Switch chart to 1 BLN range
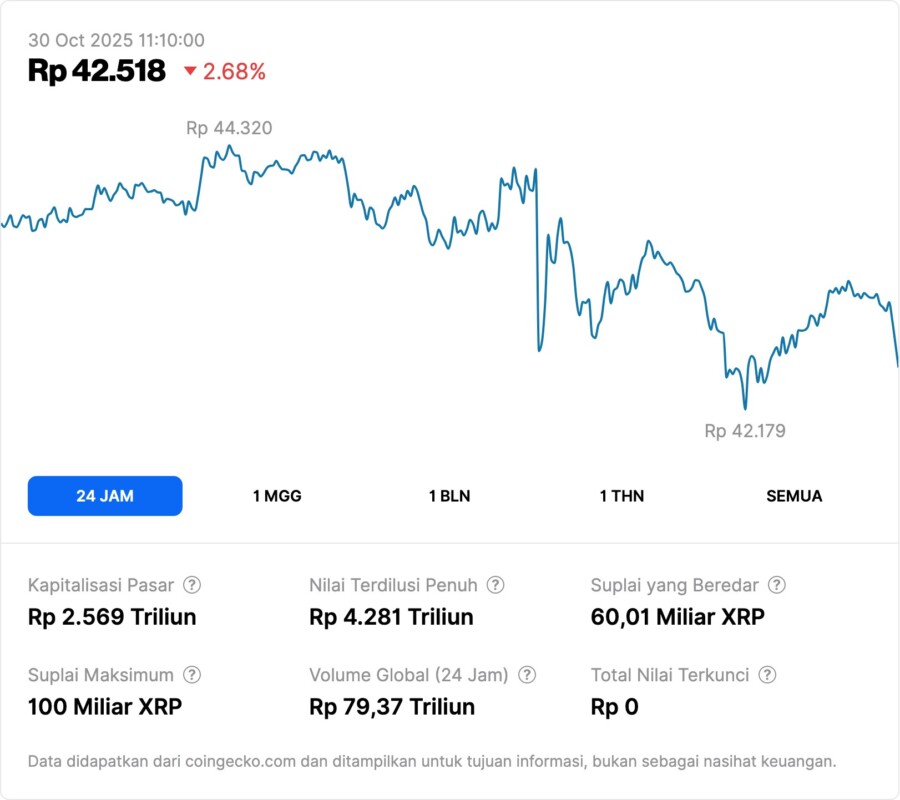 tap(449, 496)
